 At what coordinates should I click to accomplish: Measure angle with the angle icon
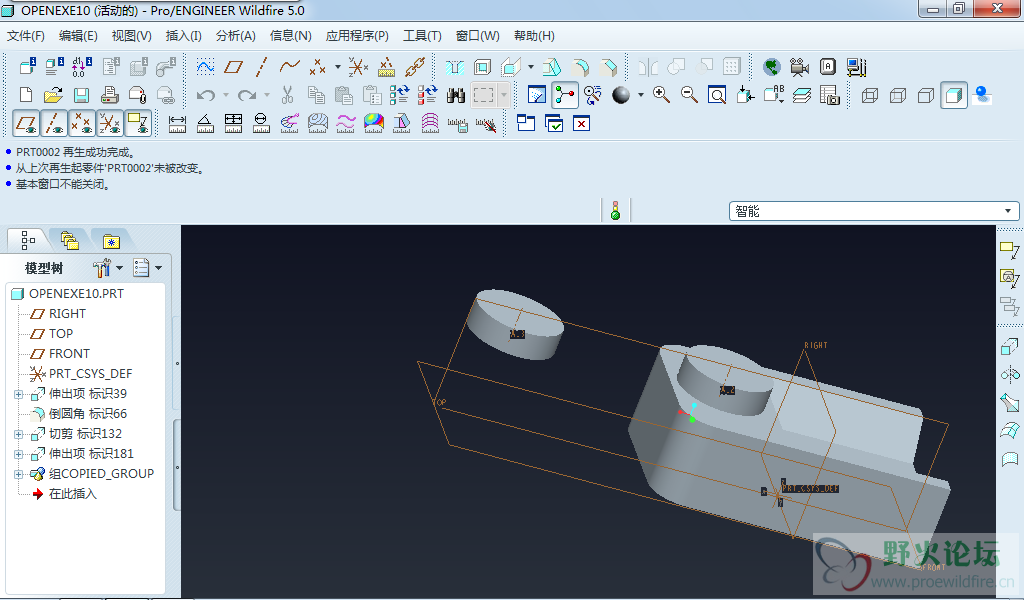pos(205,123)
